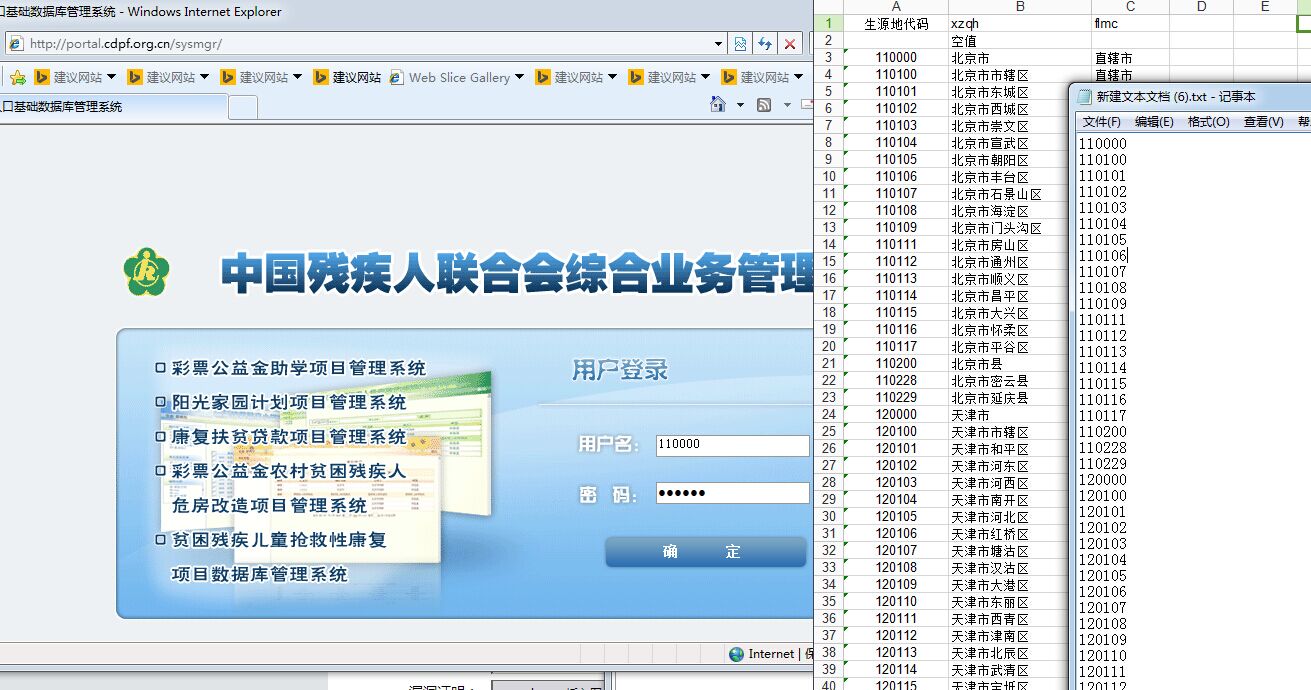Select Excel column B header
Image resolution: width=1311 pixels, height=690 pixels.
pyautogui.click(x=1020, y=7)
